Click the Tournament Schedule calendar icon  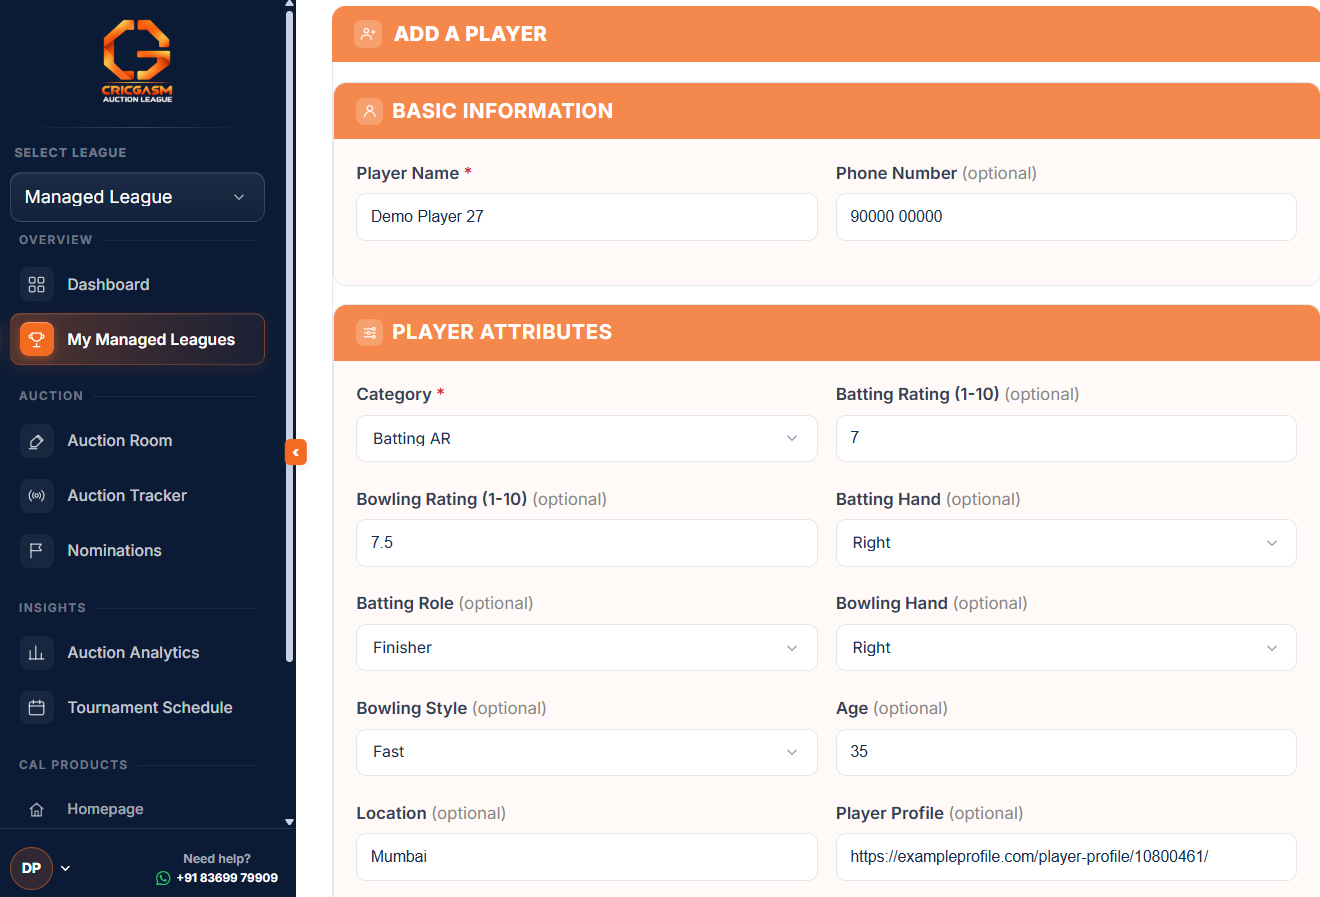tap(37, 707)
